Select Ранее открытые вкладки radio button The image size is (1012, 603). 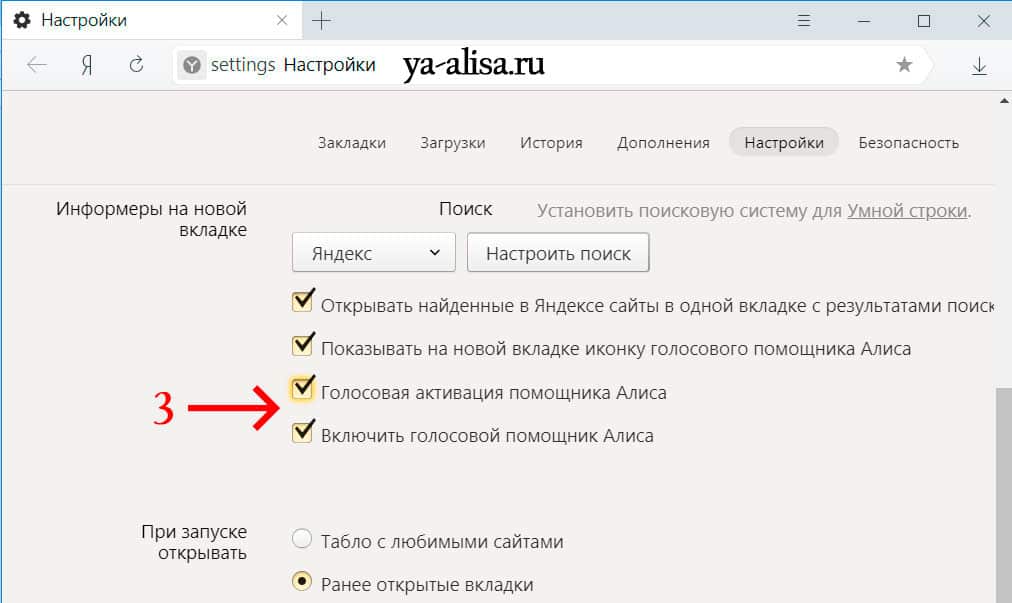click(302, 582)
